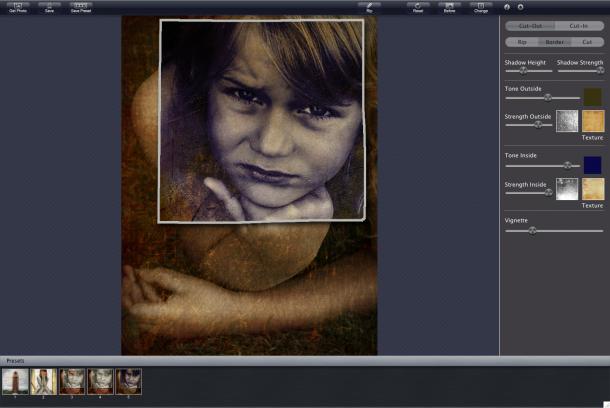Pick the orange Texture thumbnail for outside

(593, 121)
